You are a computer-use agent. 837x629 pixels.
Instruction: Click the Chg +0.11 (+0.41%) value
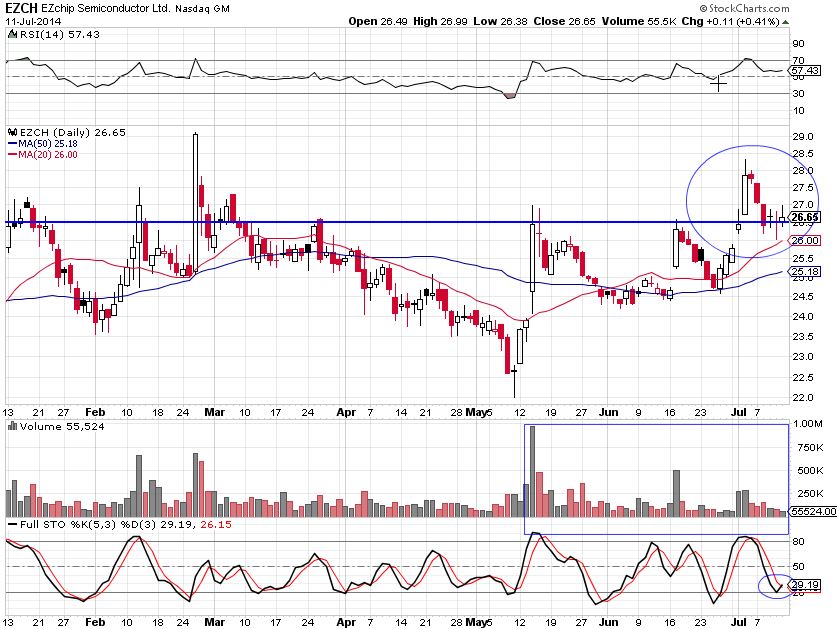click(x=731, y=22)
